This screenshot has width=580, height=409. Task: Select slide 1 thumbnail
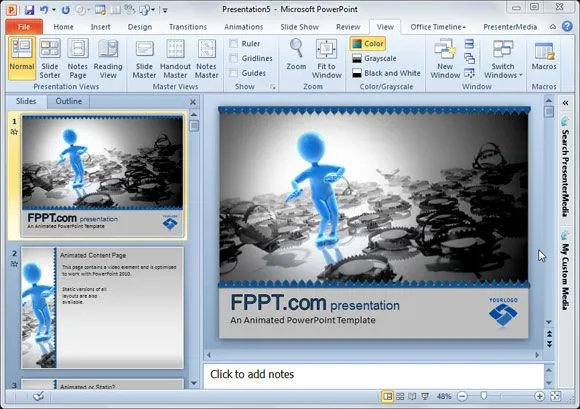[x=102, y=176]
